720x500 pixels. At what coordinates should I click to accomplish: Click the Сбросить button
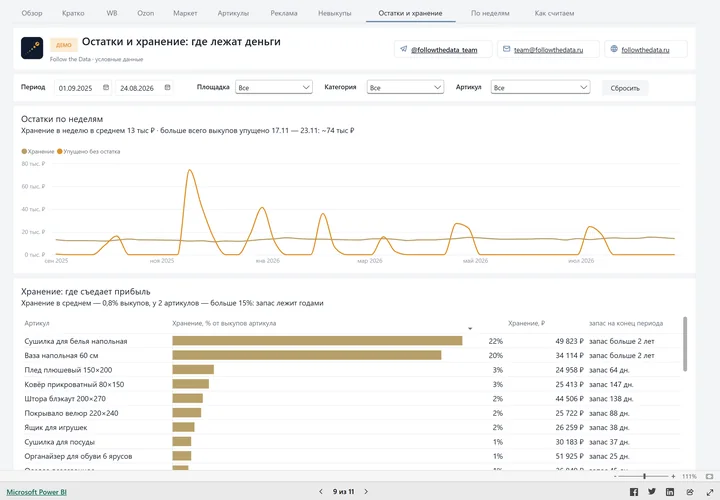coord(625,88)
